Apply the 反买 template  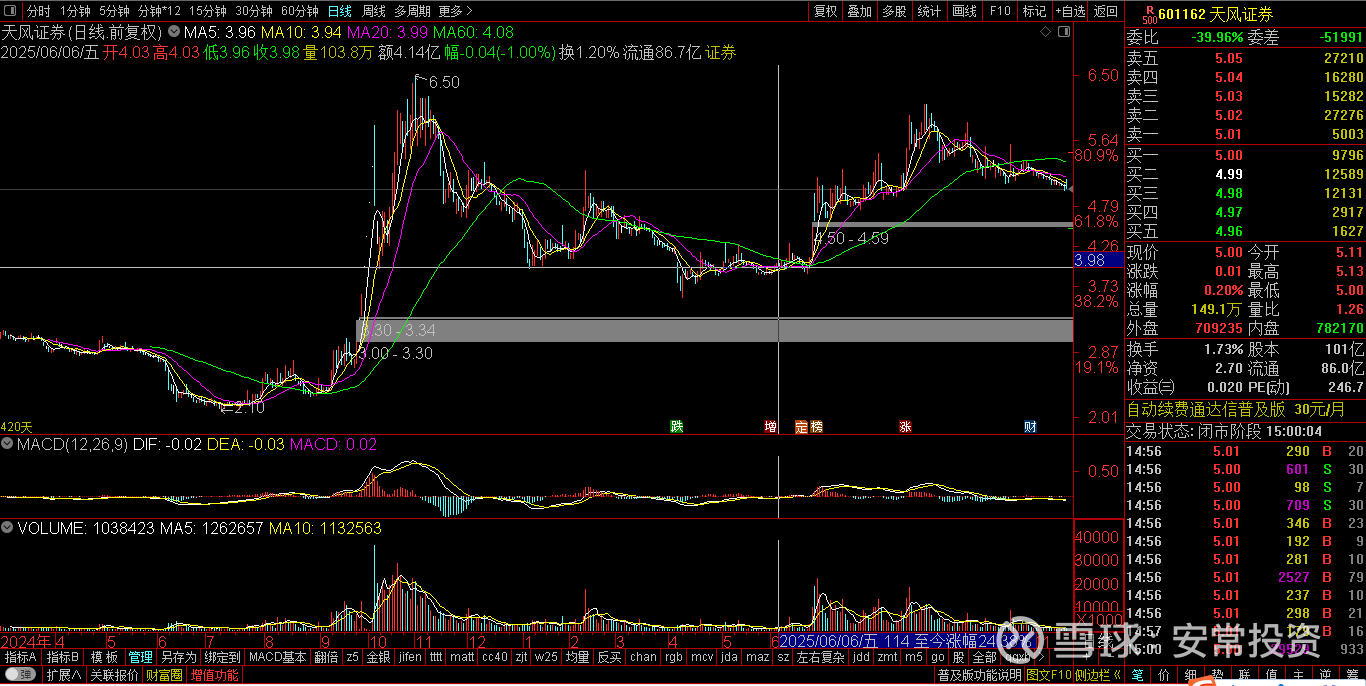pyautogui.click(x=609, y=658)
